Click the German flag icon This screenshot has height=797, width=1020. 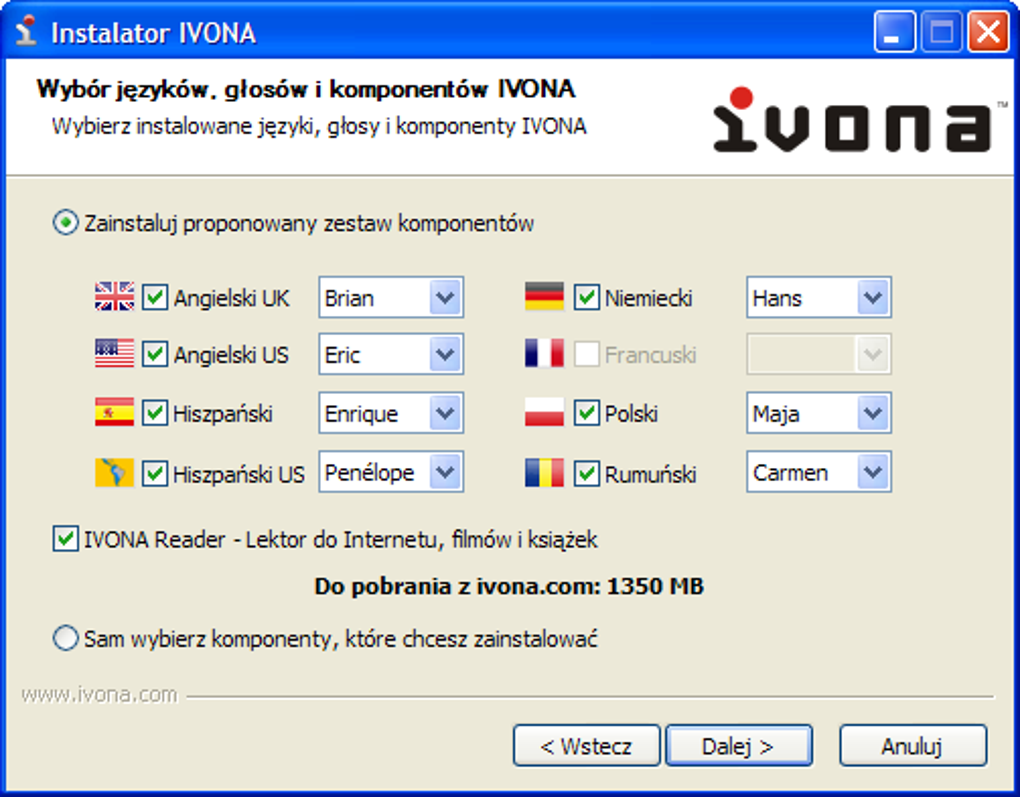(x=544, y=297)
